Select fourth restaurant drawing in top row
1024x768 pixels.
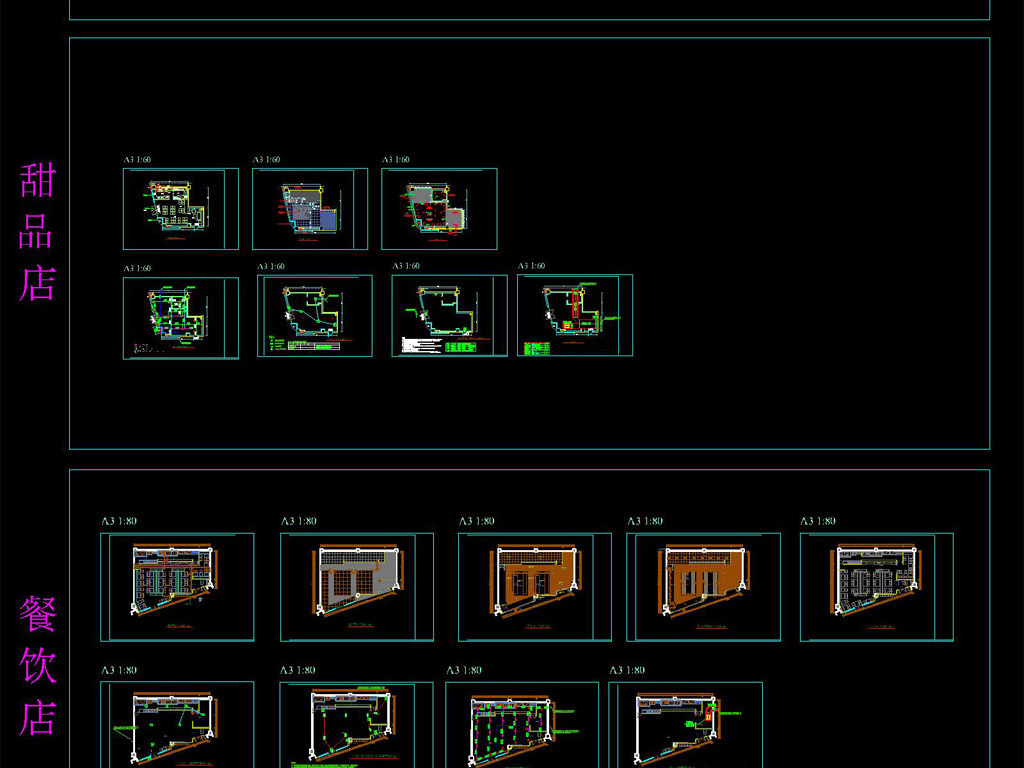click(x=702, y=586)
